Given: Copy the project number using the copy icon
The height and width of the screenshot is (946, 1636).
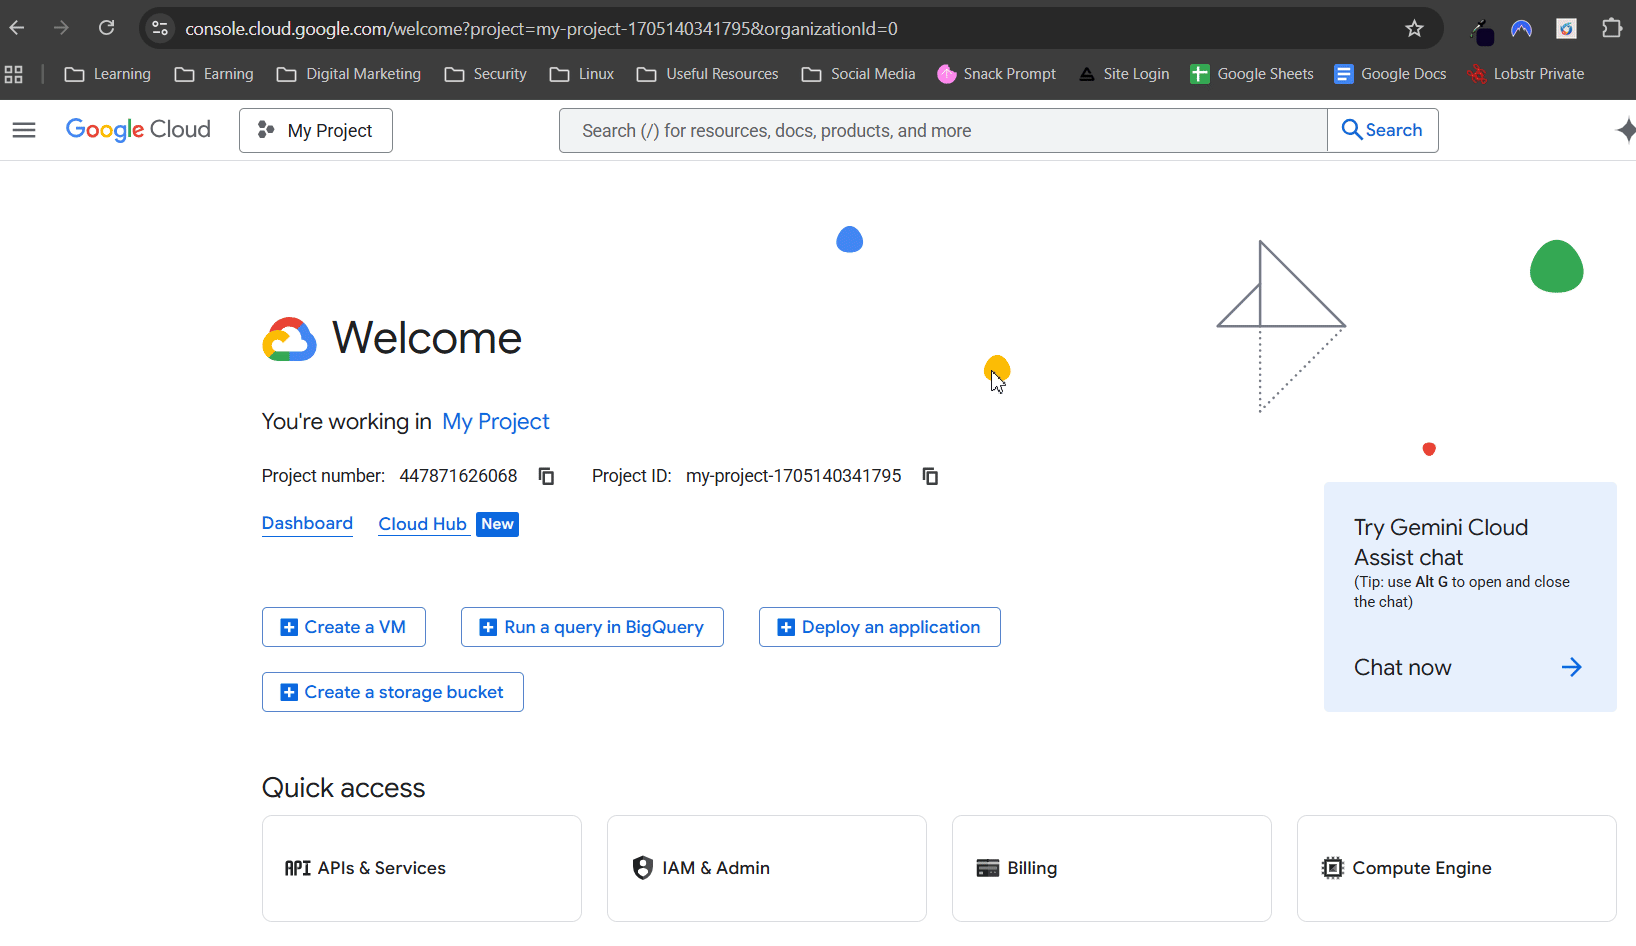Looking at the screenshot, I should click(x=546, y=475).
